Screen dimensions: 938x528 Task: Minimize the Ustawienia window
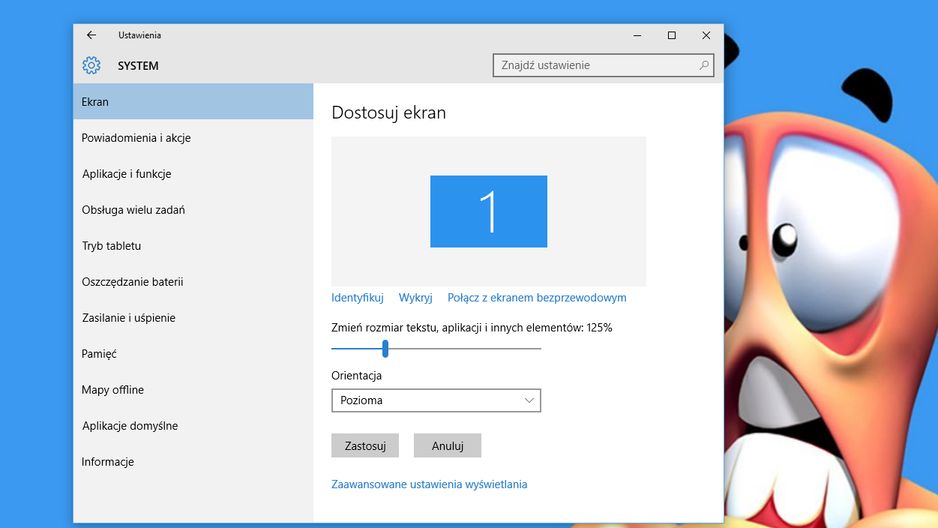point(637,35)
